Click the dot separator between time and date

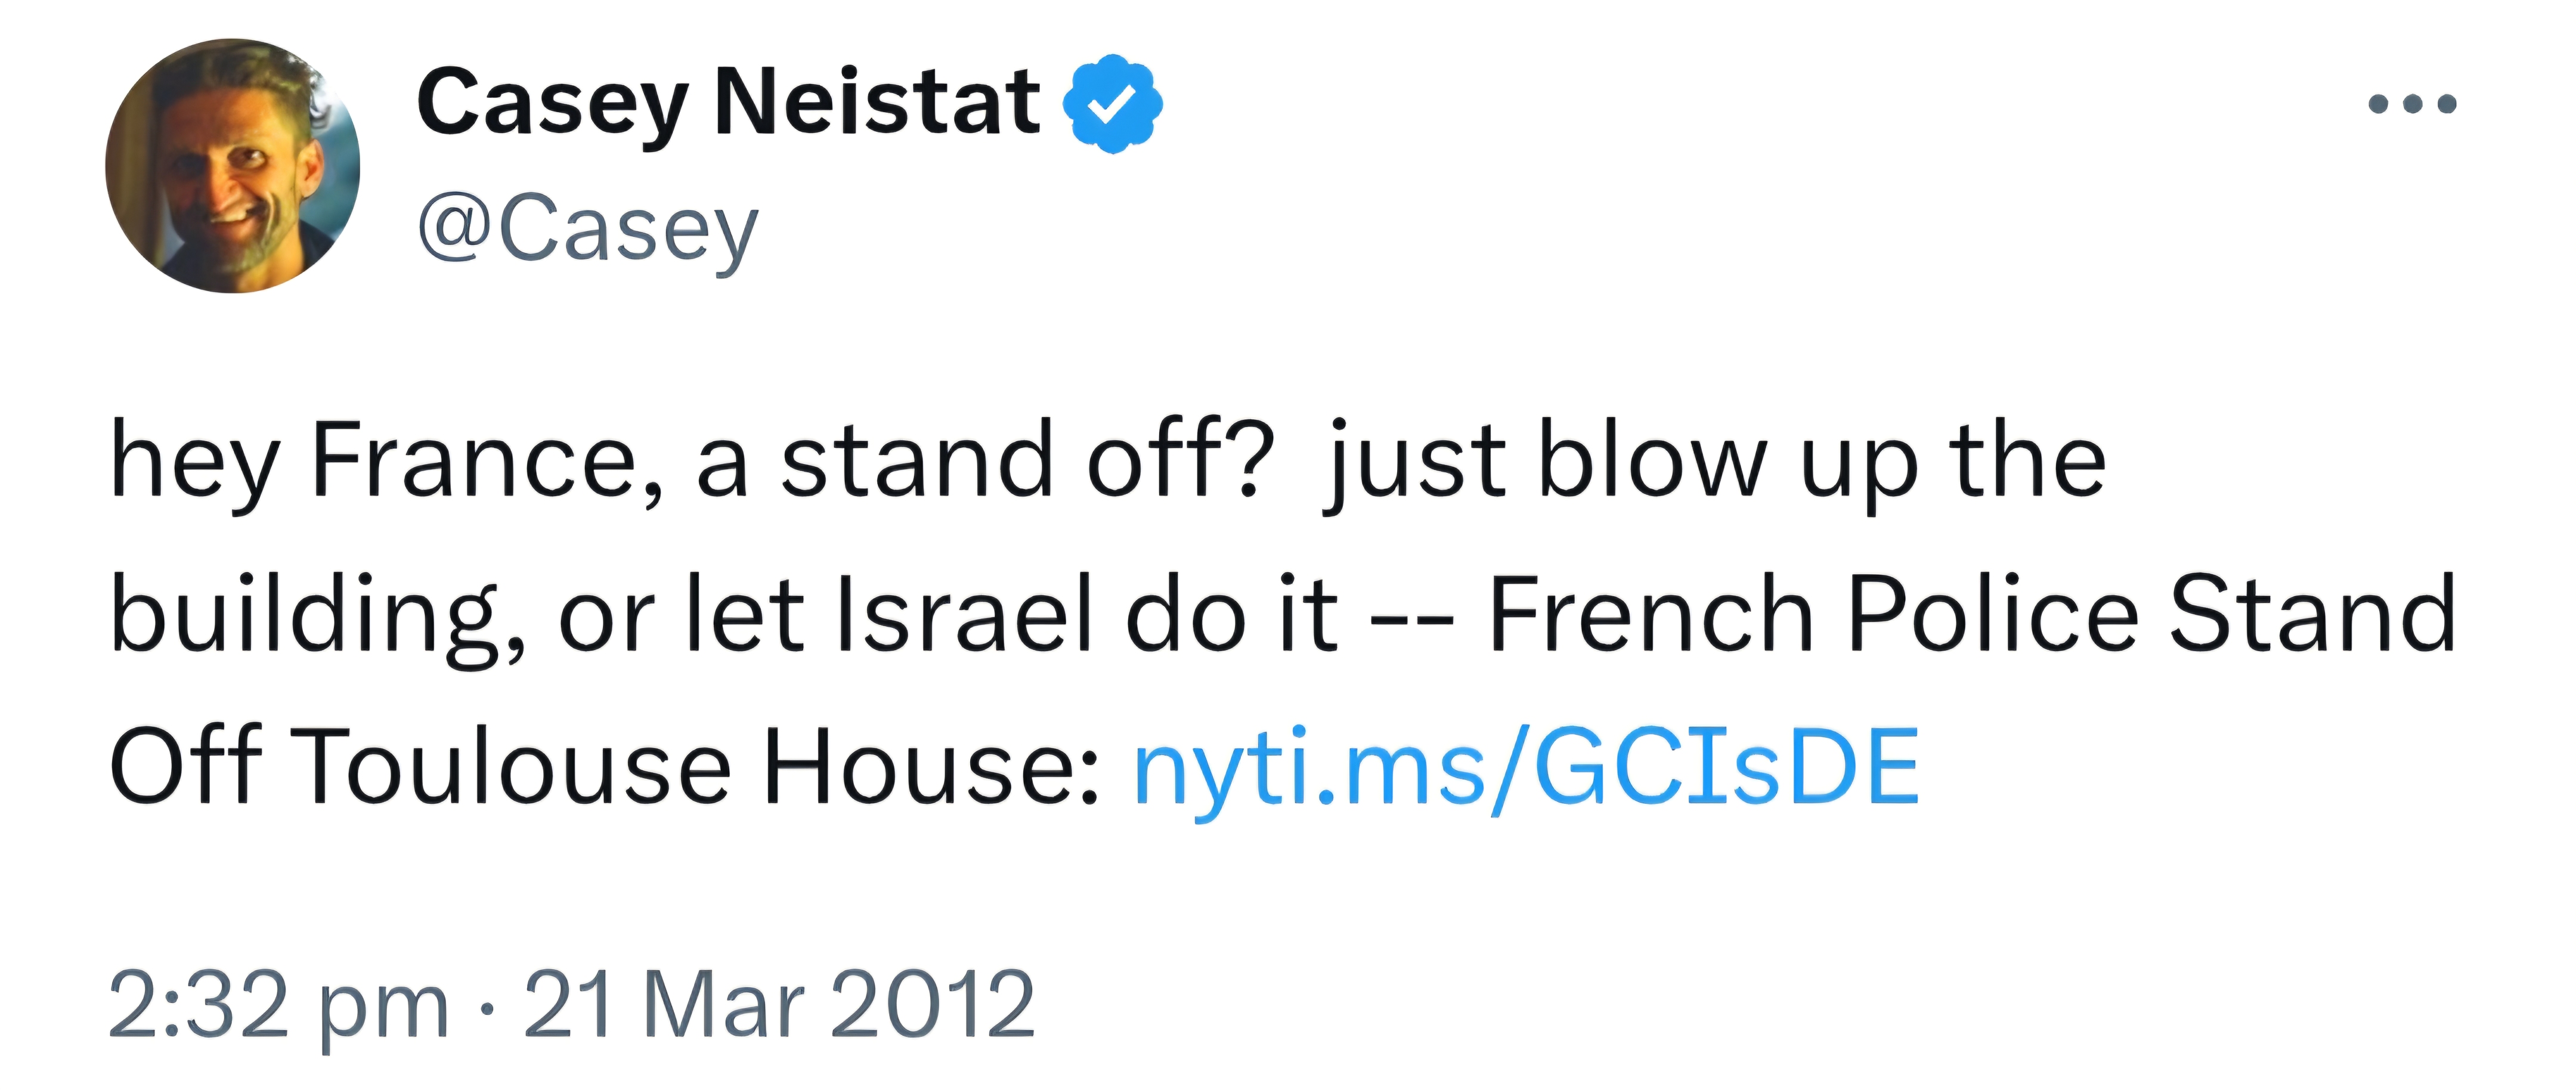point(486,1007)
